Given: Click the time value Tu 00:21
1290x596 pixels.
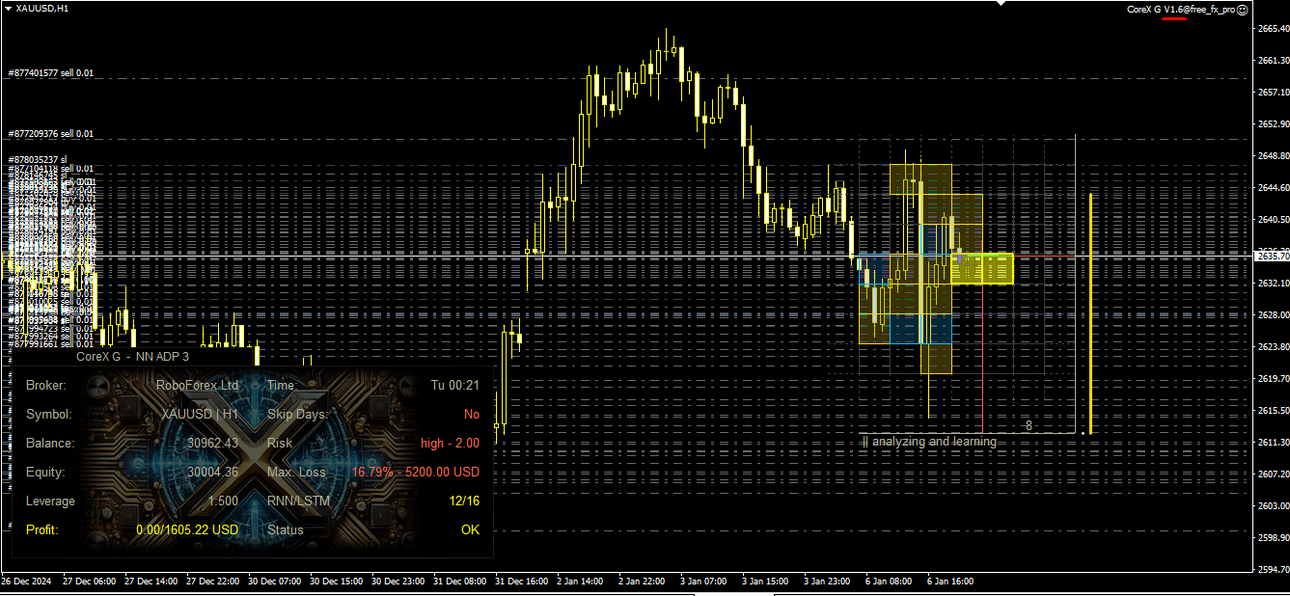Looking at the screenshot, I should (455, 385).
